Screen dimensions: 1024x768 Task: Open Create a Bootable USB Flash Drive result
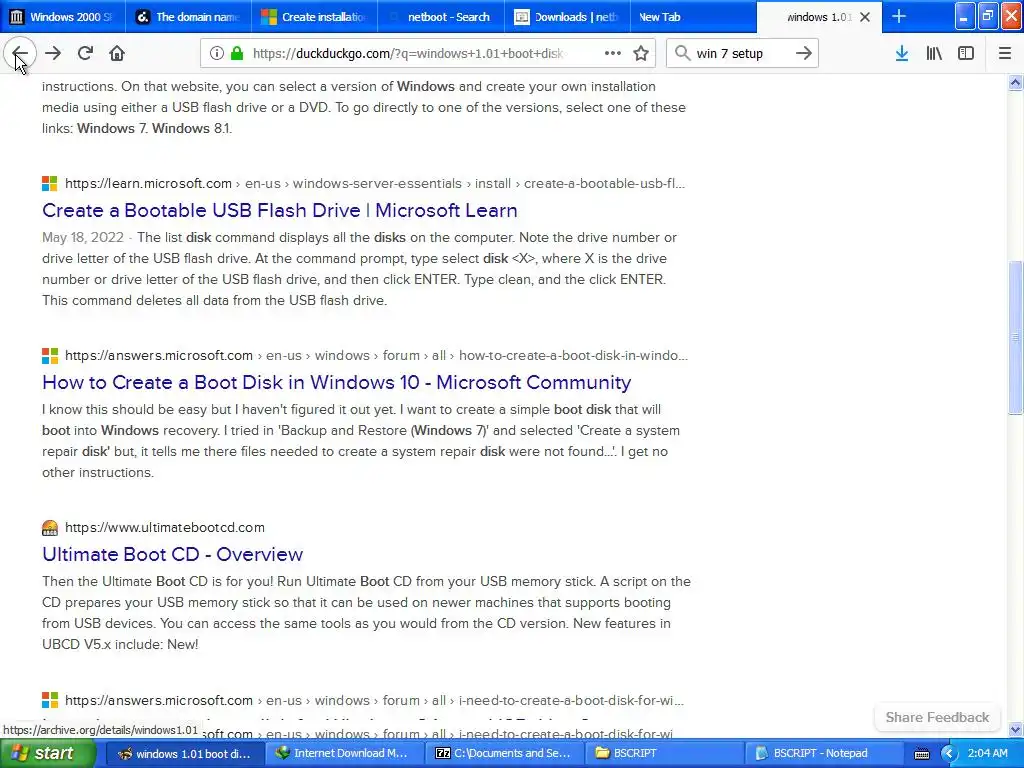tap(280, 210)
